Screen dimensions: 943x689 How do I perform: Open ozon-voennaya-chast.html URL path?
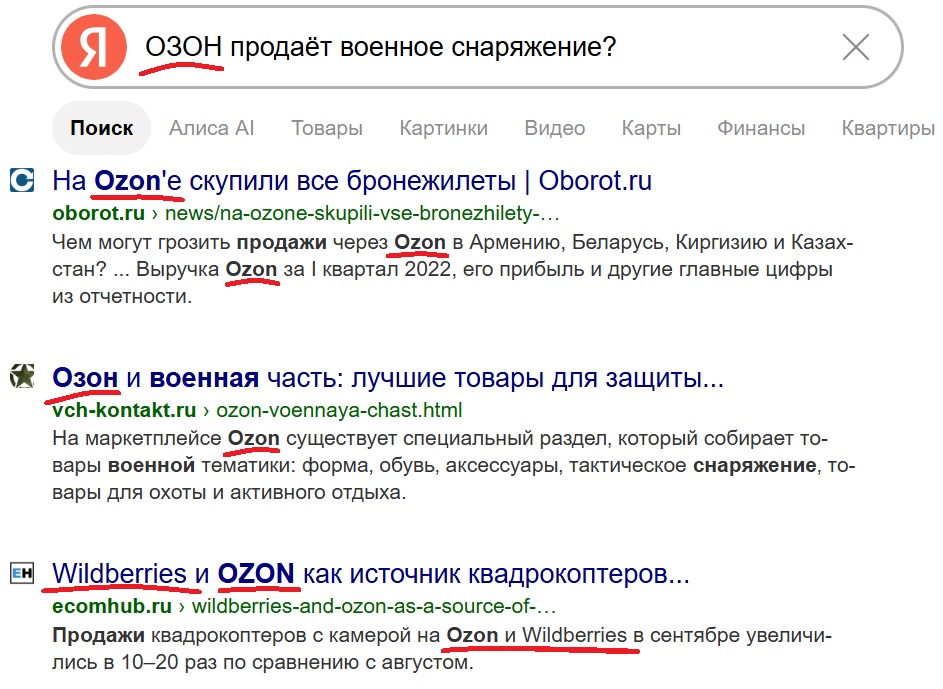click(339, 410)
